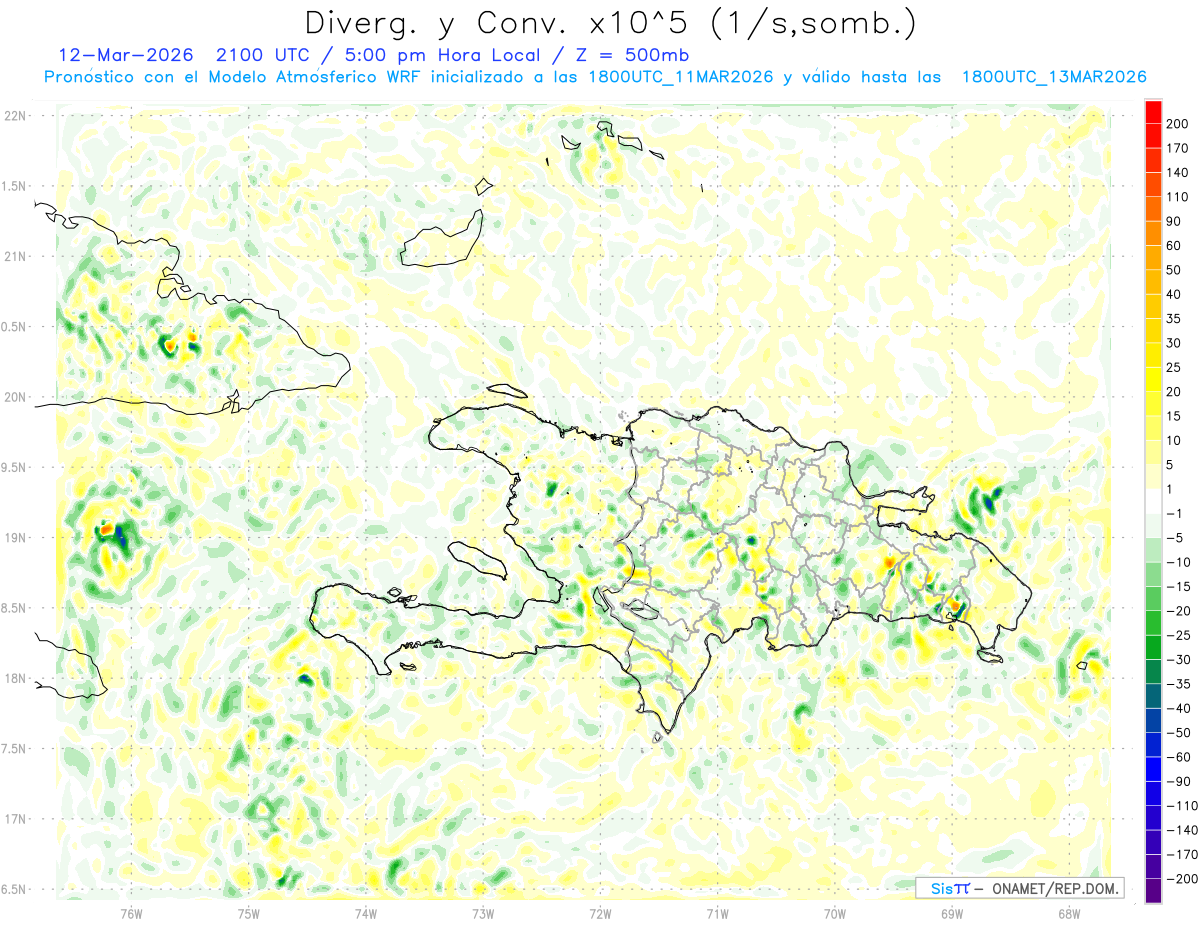Click the colorbar value '-50'
Viewport: 1200px width, 927px height.
pyautogui.click(x=1177, y=733)
